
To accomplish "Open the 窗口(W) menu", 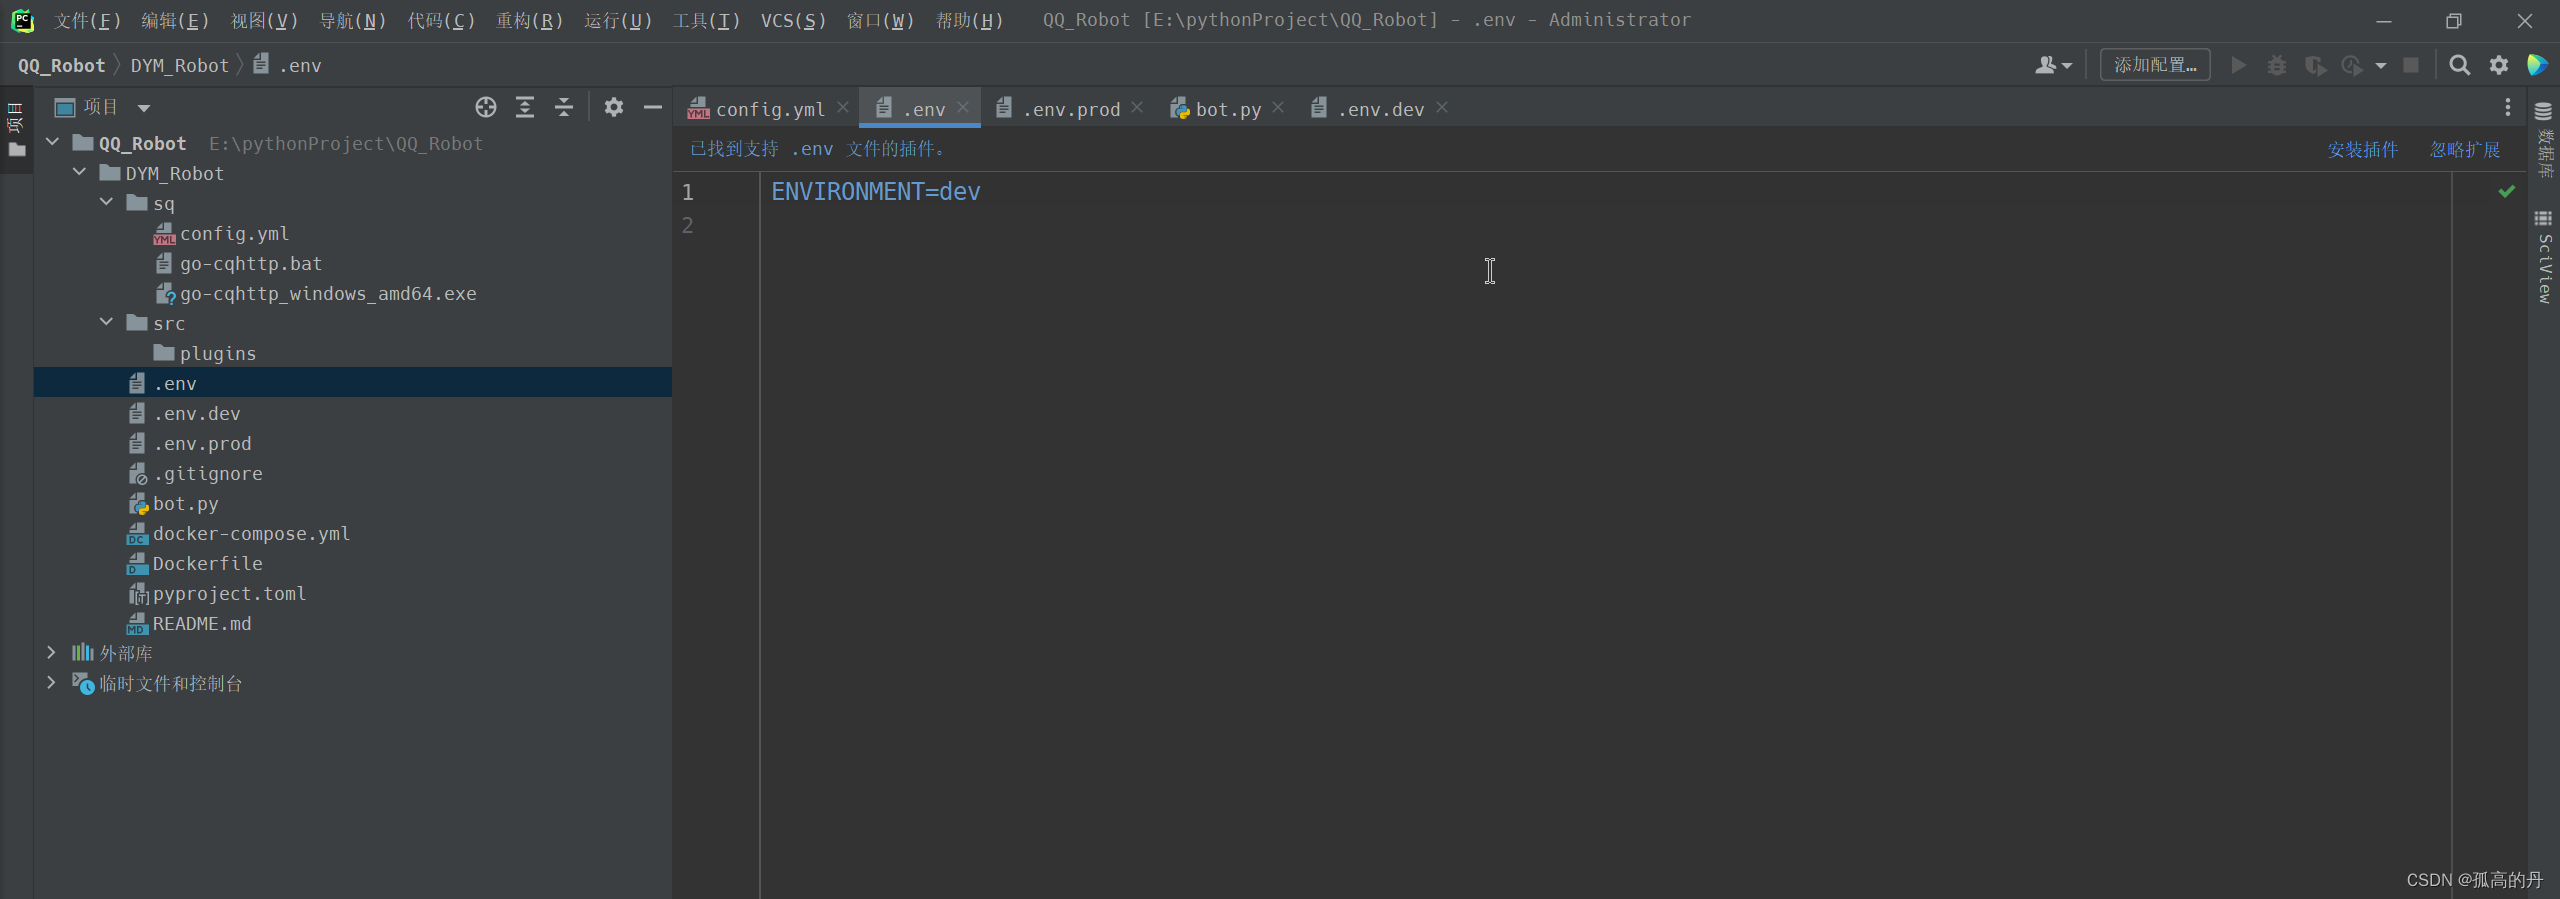I will [880, 20].
